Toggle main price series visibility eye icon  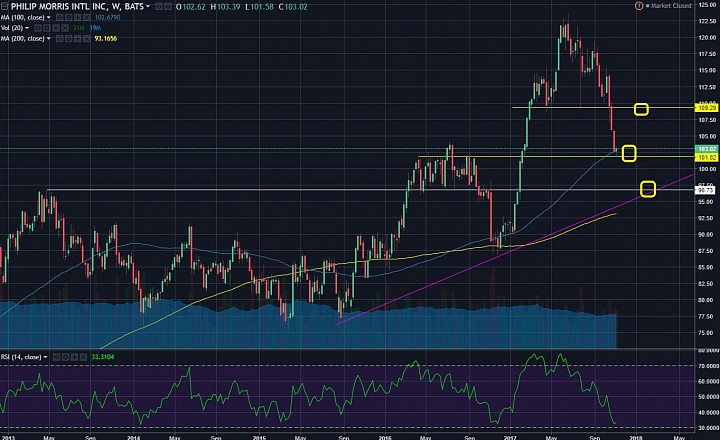158,7
